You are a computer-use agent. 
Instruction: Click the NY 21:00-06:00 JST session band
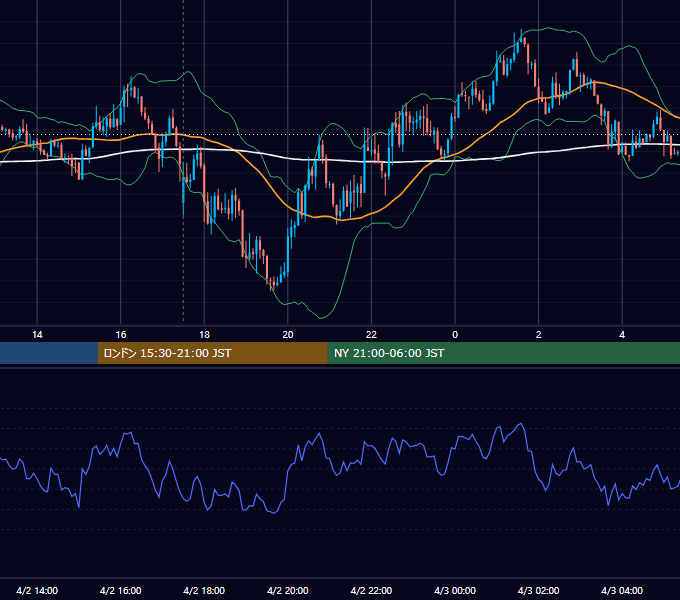pyautogui.click(x=503, y=353)
